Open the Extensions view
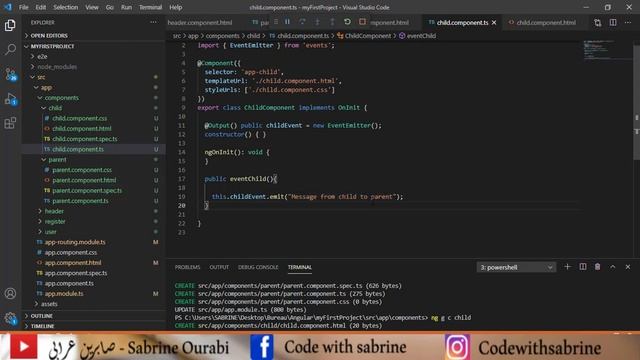The width and height of the screenshot is (640, 360). tap(10, 123)
